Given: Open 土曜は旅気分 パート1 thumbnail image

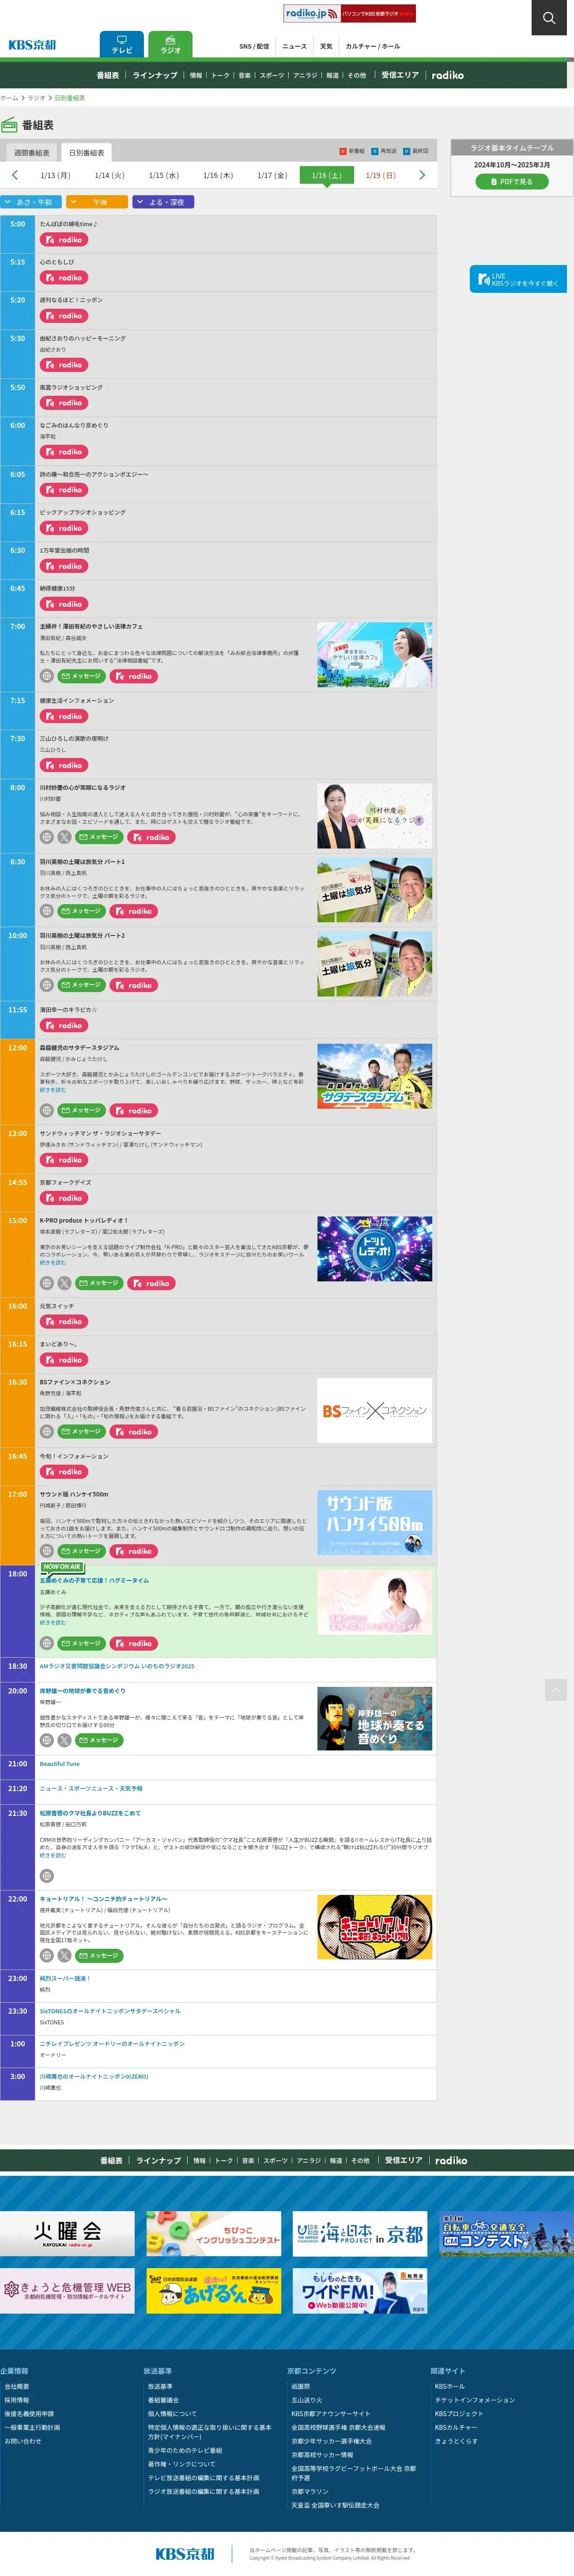Looking at the screenshot, I should pyautogui.click(x=375, y=890).
